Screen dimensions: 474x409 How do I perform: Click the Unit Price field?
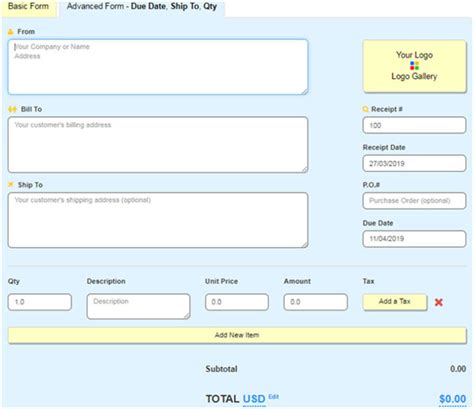click(237, 302)
